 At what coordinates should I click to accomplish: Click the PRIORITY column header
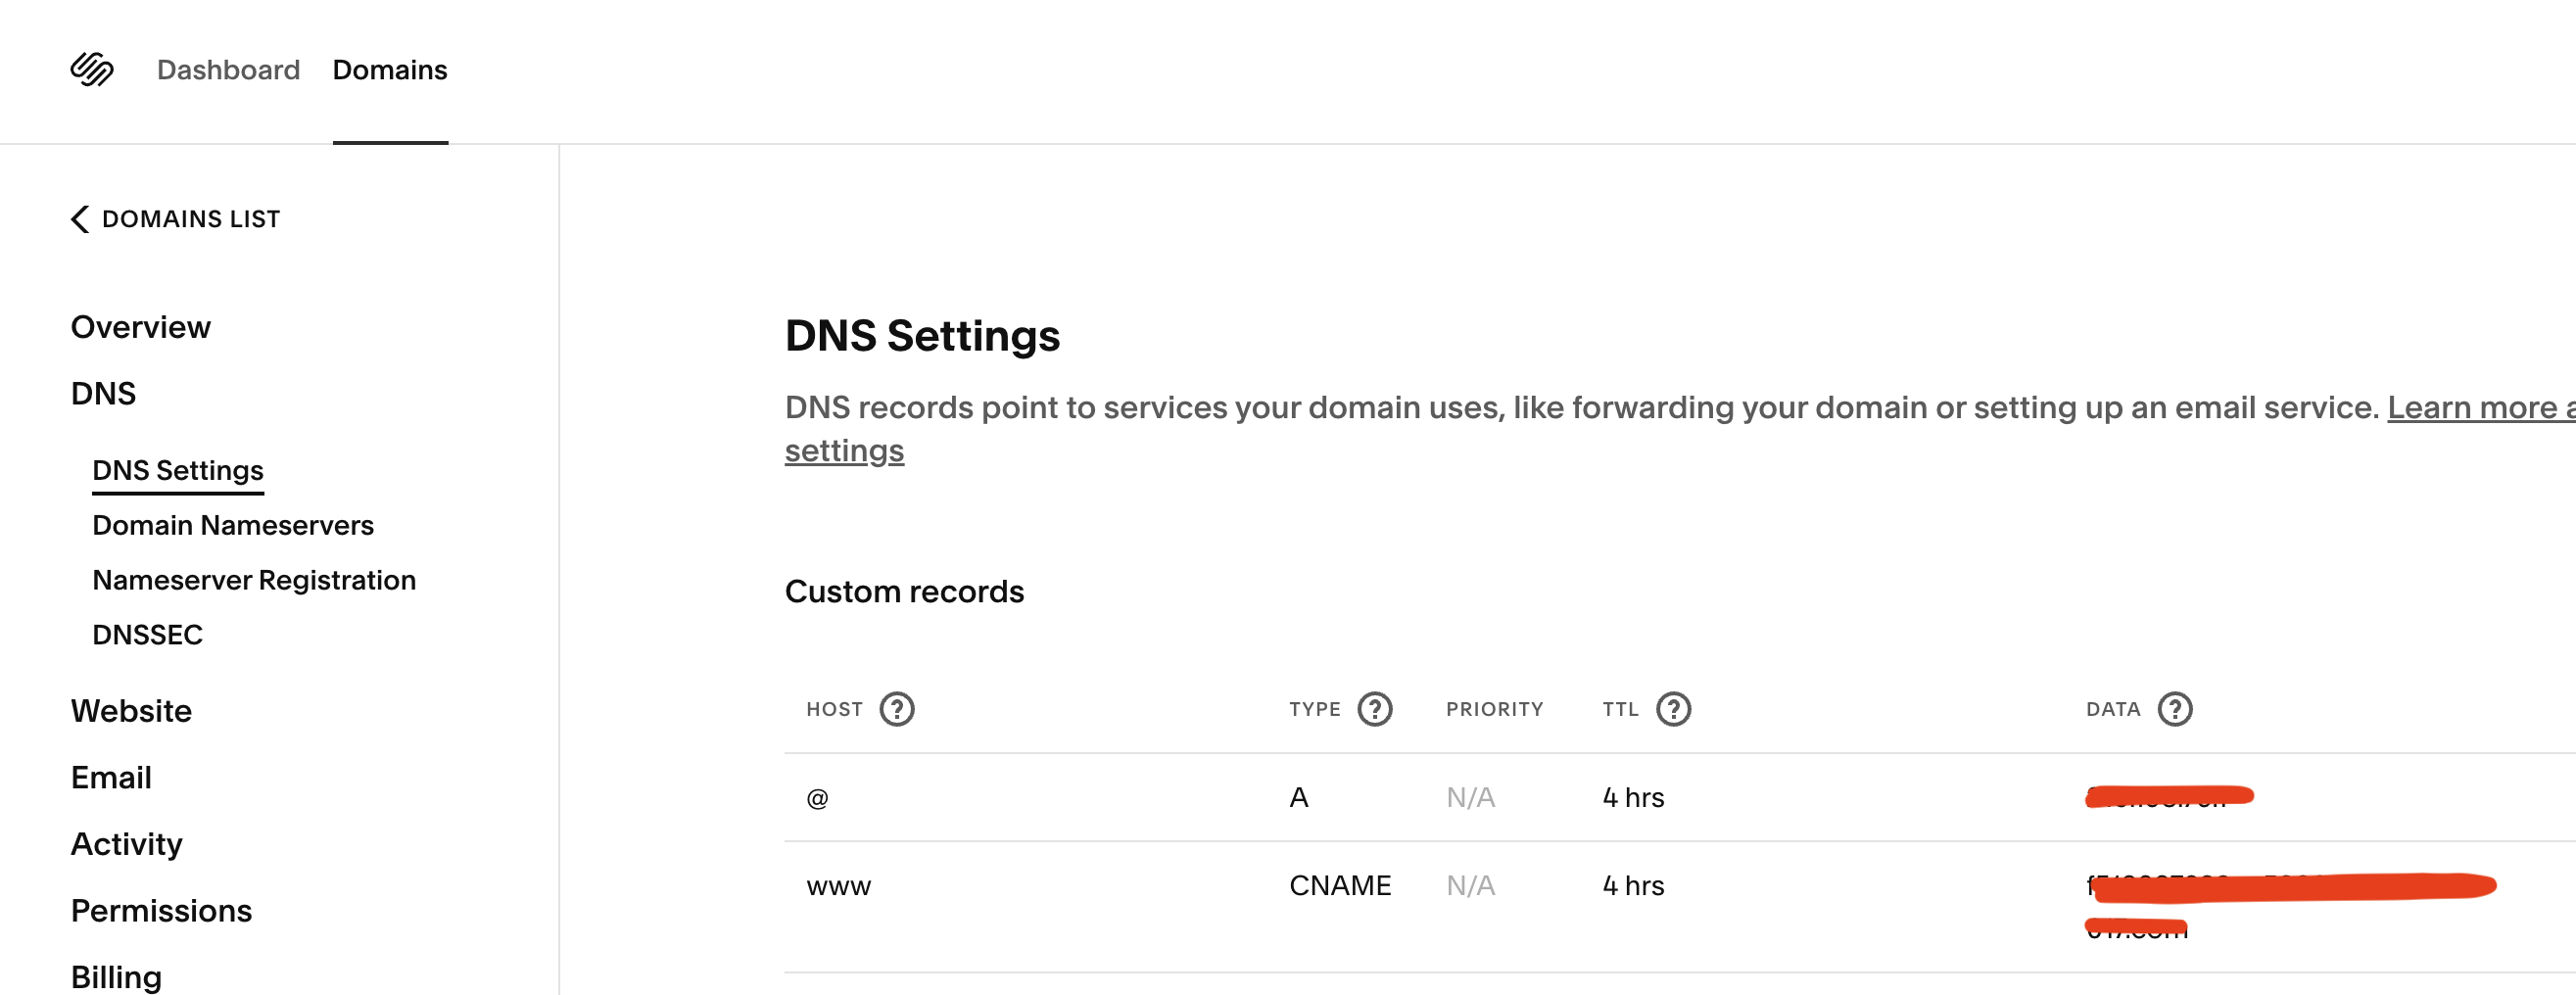(x=1494, y=709)
